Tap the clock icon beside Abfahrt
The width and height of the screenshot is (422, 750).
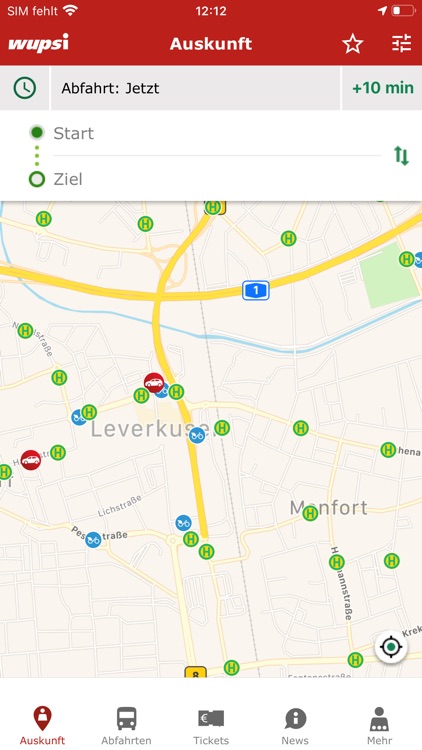[x=24, y=88]
